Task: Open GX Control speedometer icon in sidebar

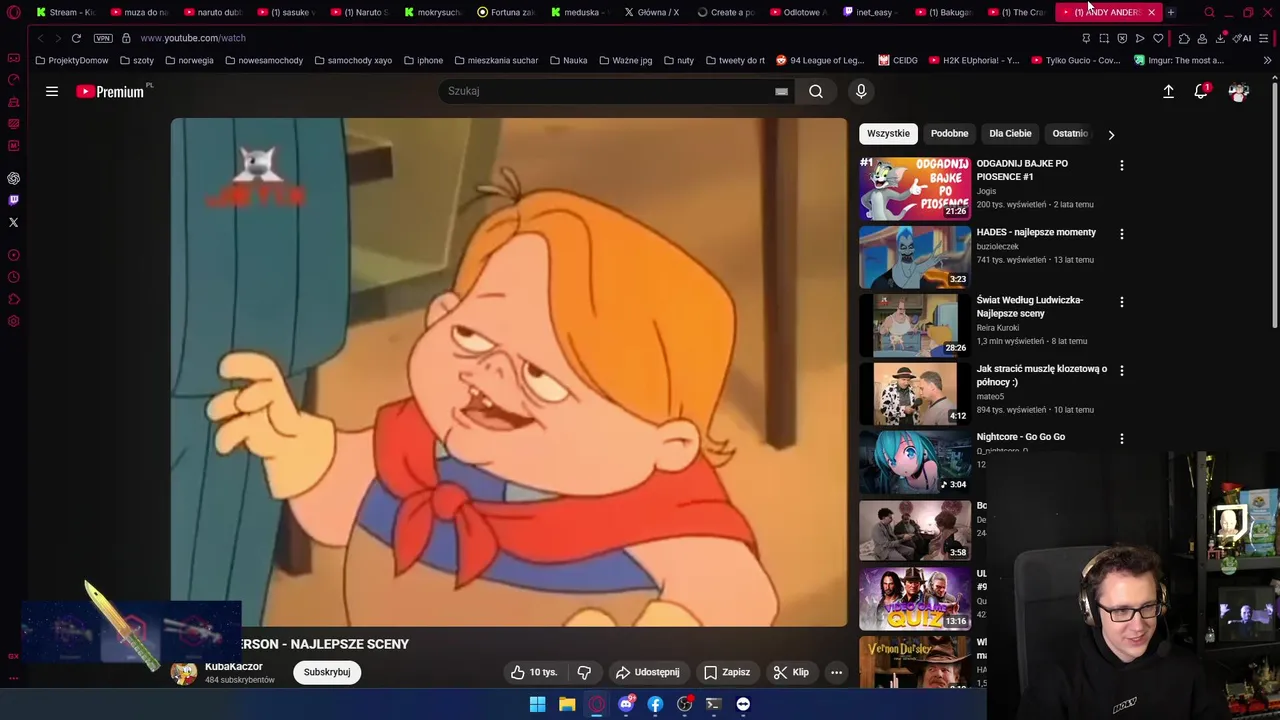Action: click(x=14, y=80)
